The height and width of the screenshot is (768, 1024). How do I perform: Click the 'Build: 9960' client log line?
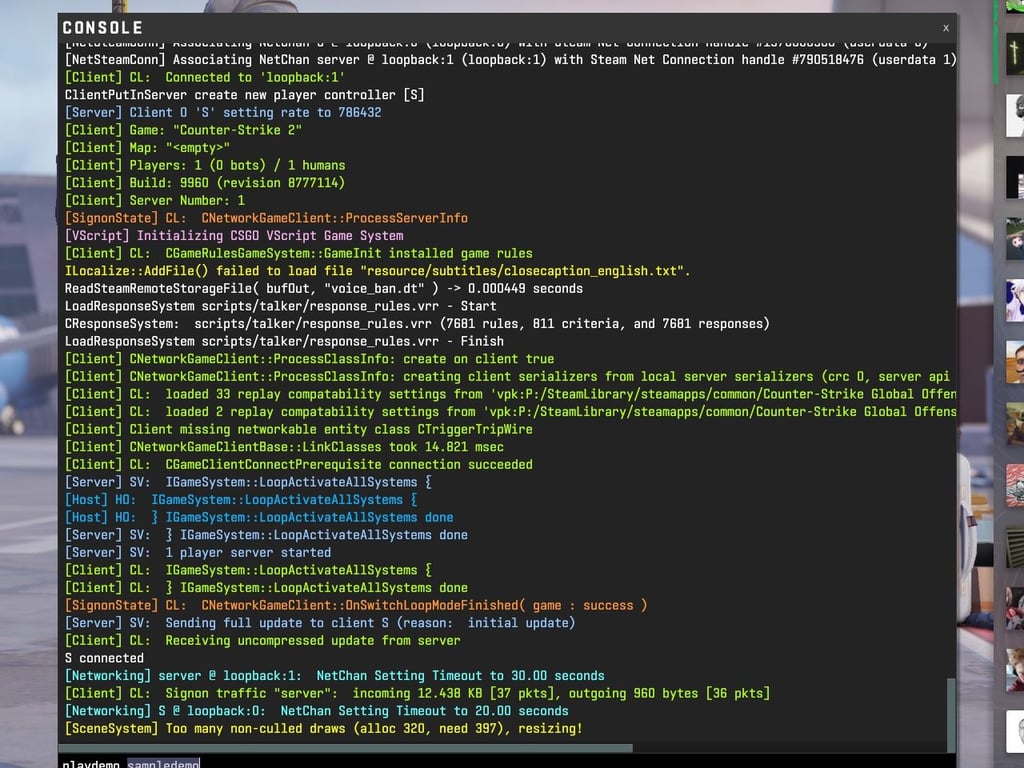204,183
